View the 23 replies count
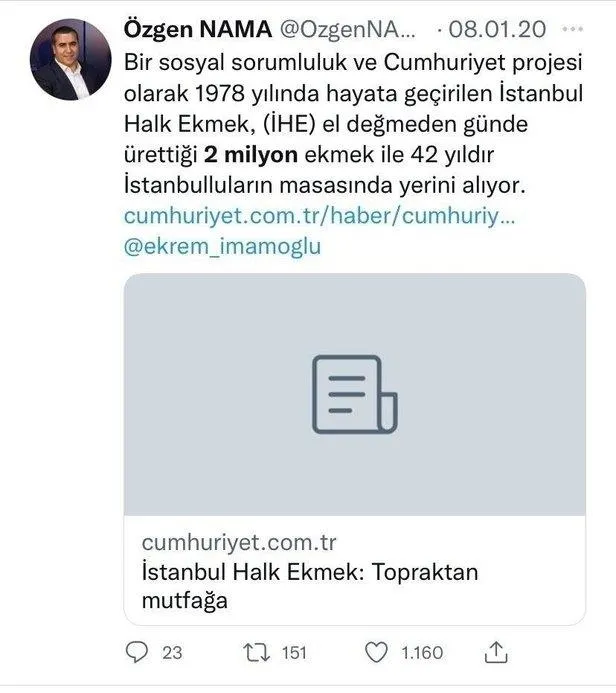The height and width of the screenshot is (693, 616). coord(172,653)
